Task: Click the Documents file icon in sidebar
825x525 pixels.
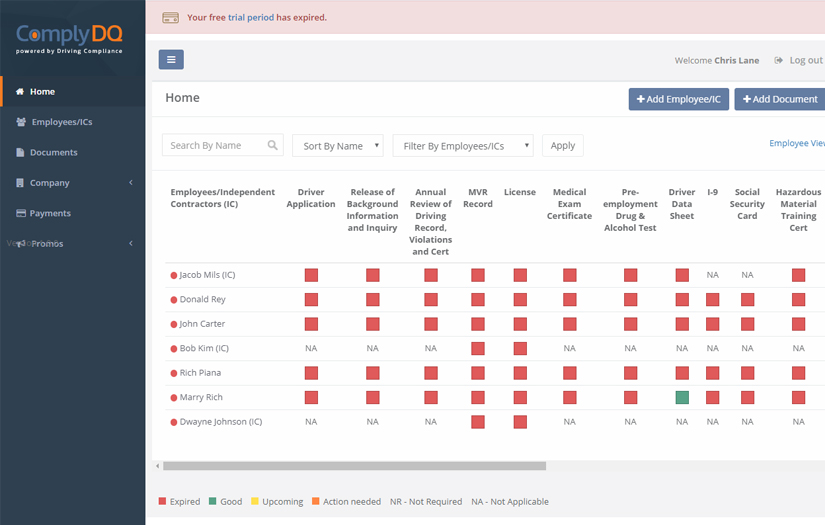Action: (20, 153)
